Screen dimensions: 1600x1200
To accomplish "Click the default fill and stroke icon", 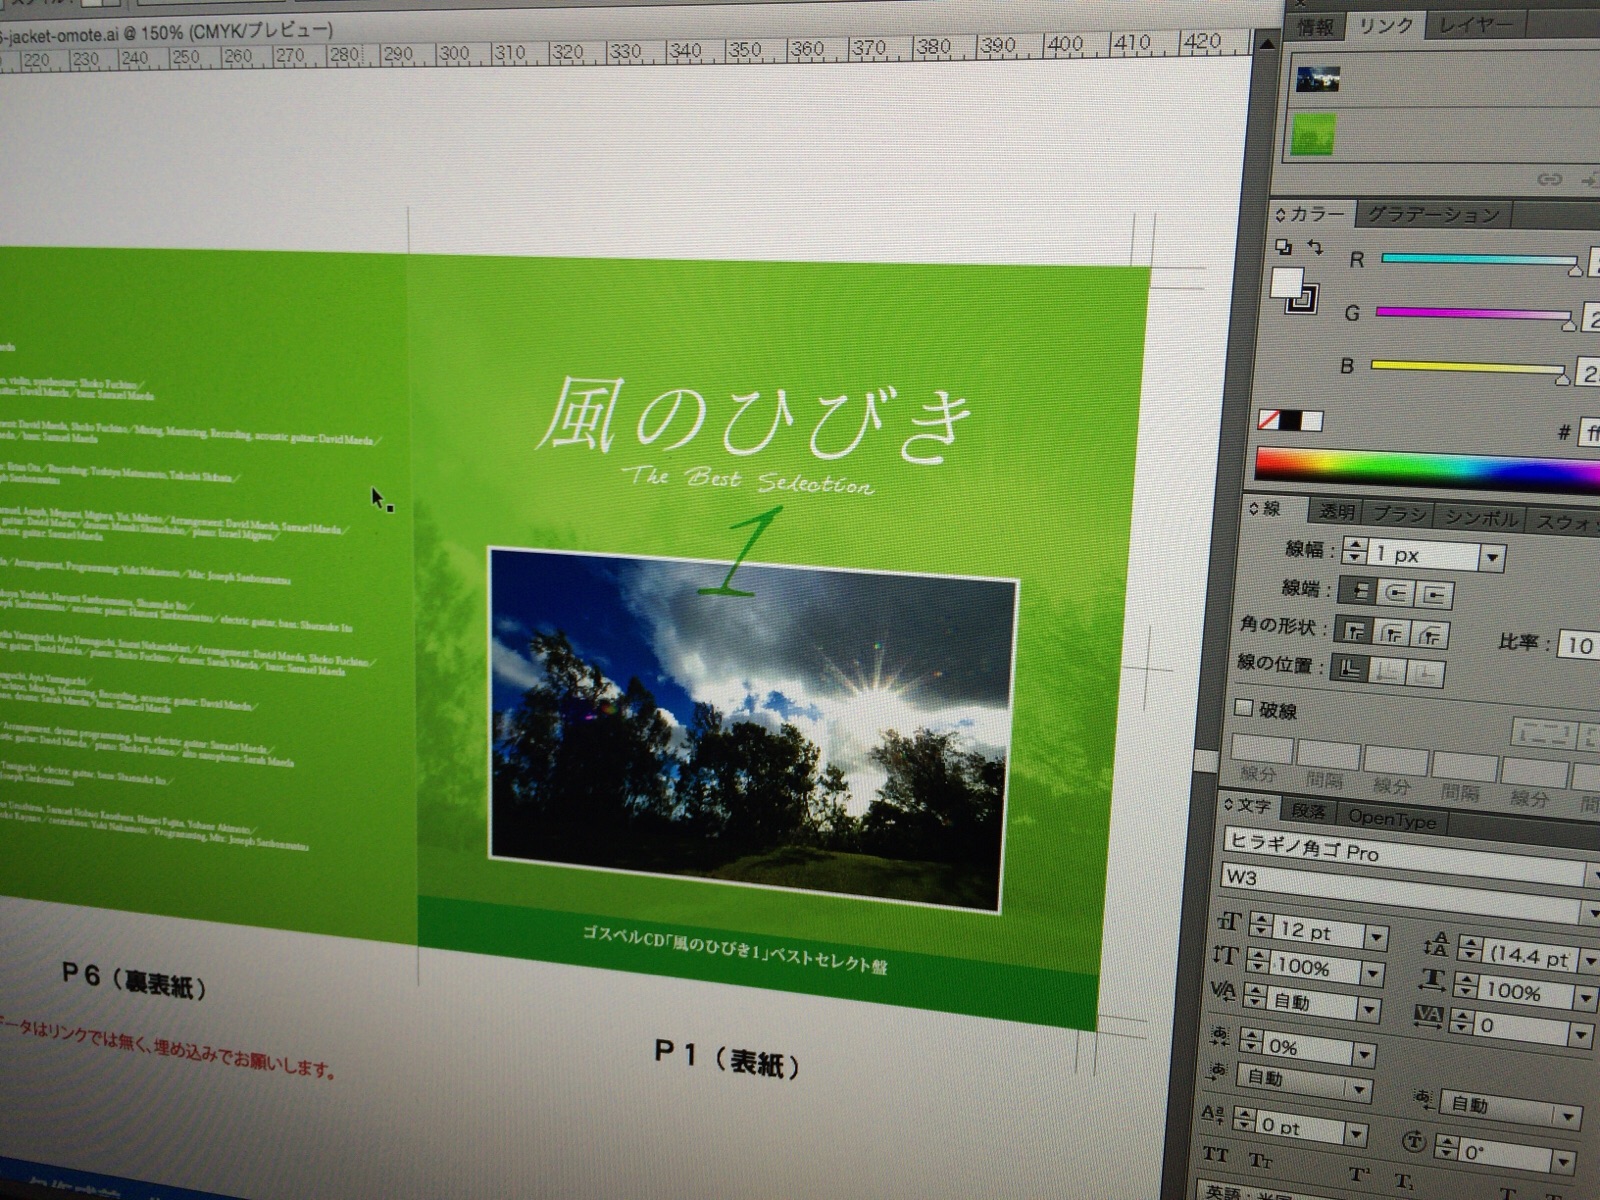I will point(1283,246).
